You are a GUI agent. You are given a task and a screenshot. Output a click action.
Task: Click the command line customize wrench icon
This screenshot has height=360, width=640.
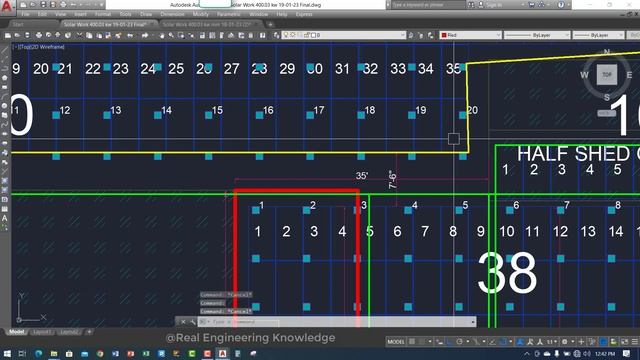192,322
